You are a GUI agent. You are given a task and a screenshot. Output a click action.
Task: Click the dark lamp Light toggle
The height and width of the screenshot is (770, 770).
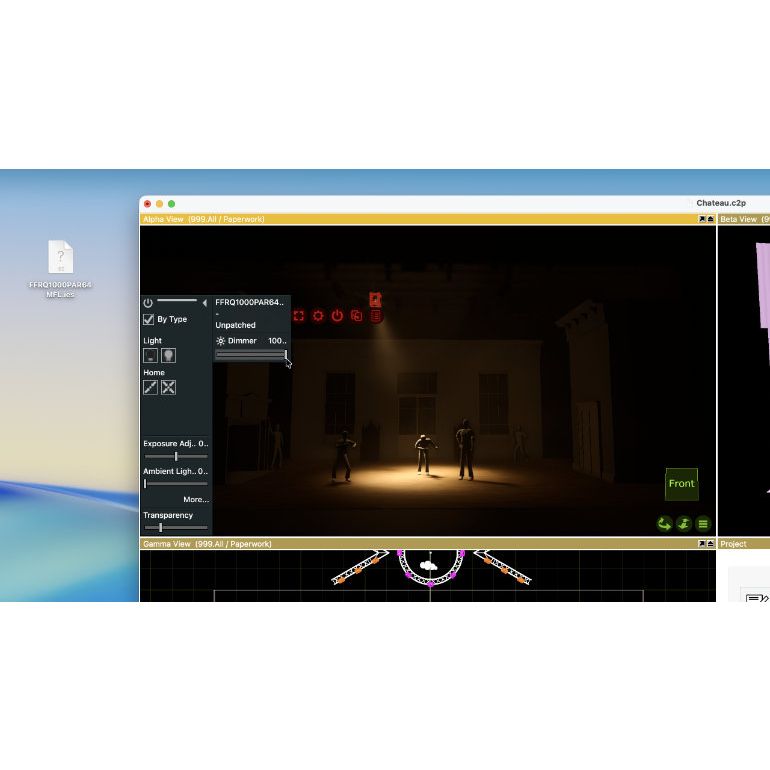click(x=150, y=355)
